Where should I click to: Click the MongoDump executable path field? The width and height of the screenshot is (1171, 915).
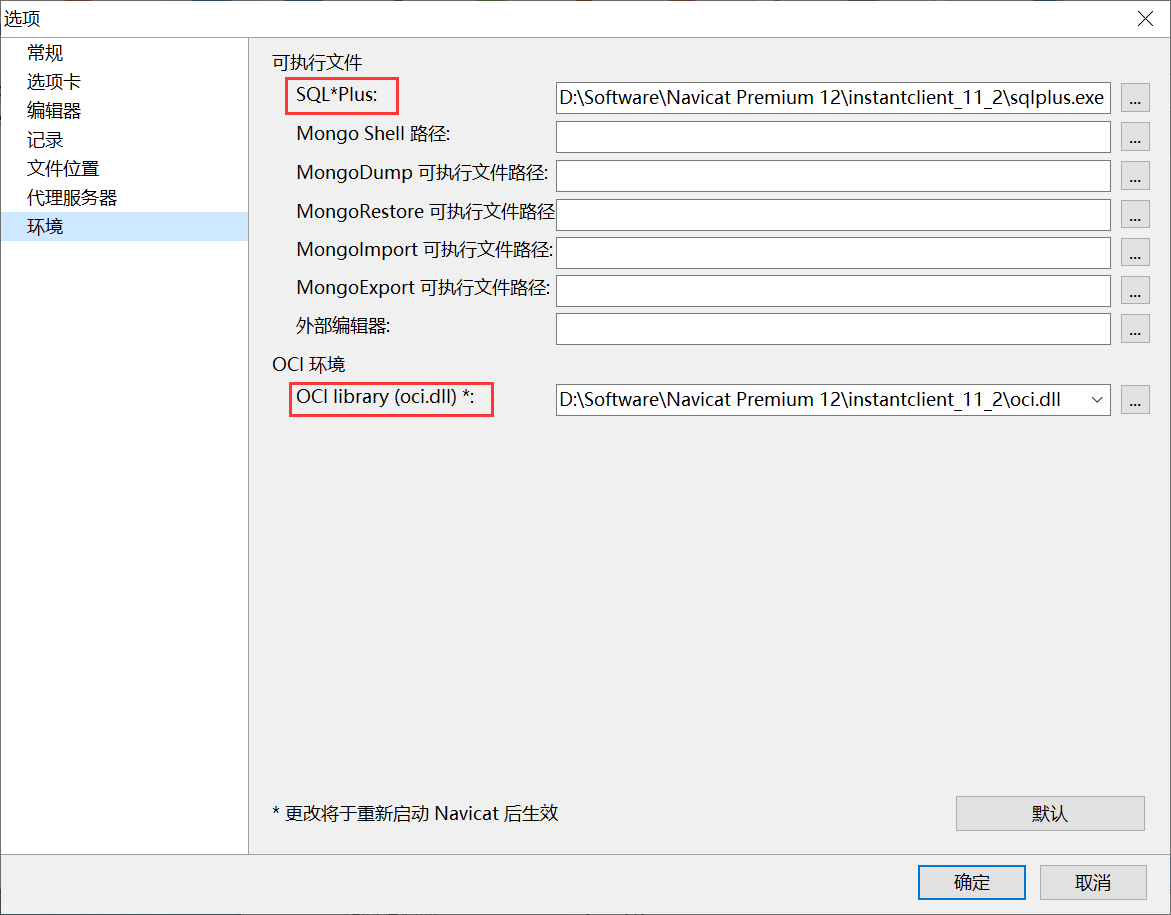pos(833,176)
